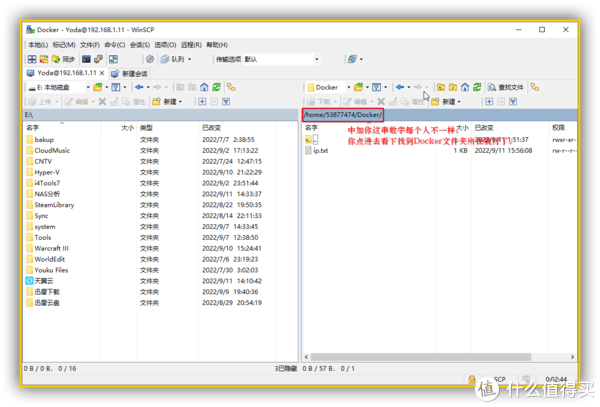Click remote panel directory tree toggle icon
600x407 pixels.
535,87
